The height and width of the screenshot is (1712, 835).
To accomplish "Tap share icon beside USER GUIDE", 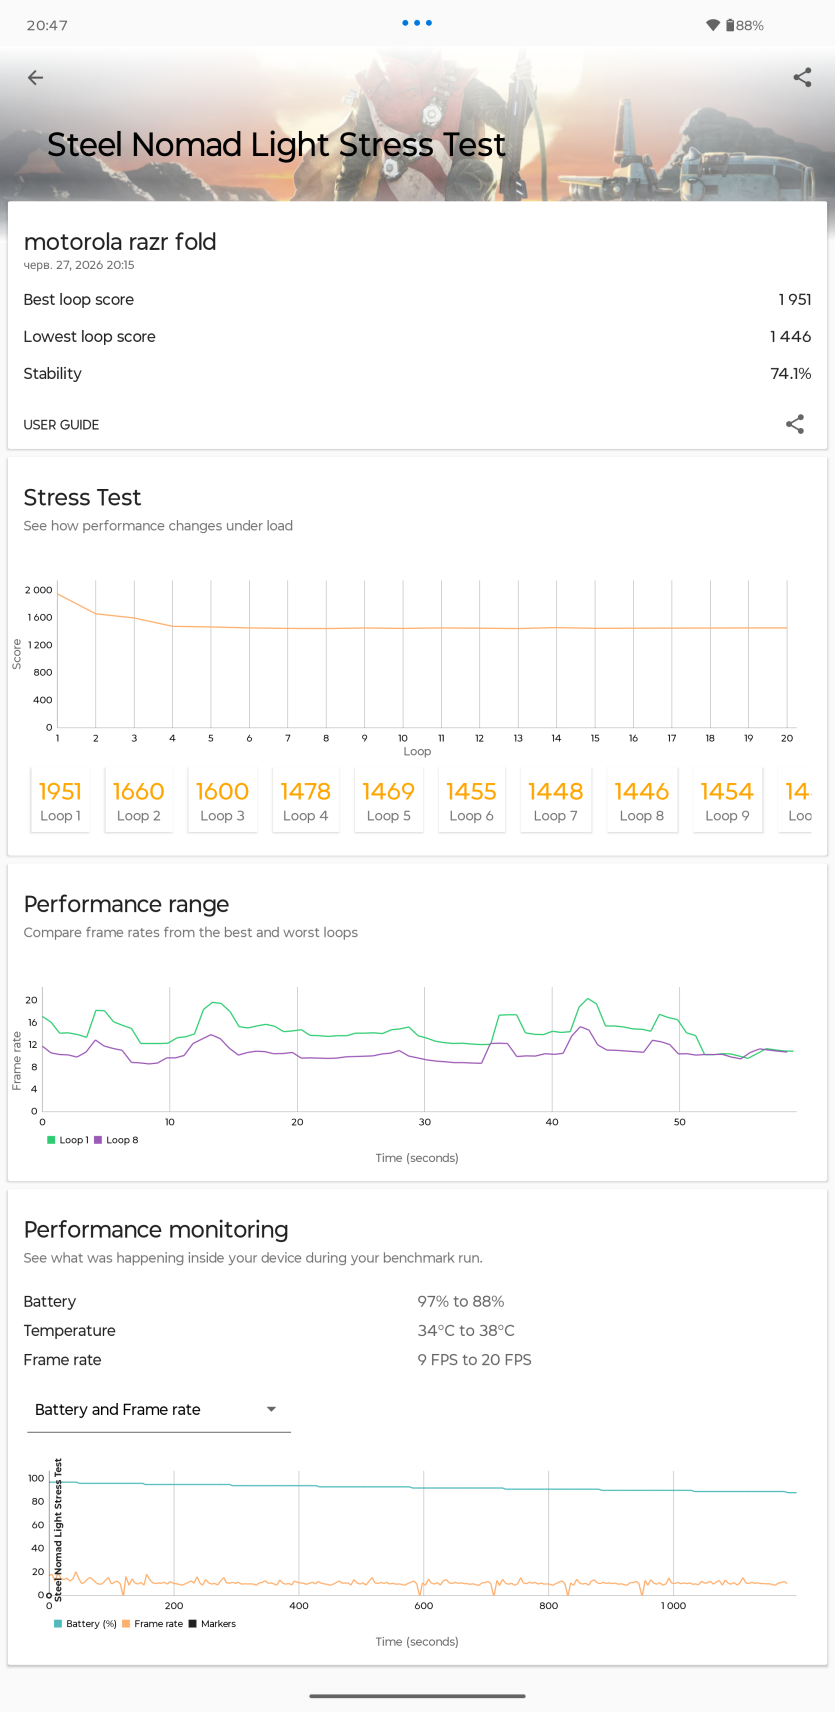I will [x=795, y=424].
